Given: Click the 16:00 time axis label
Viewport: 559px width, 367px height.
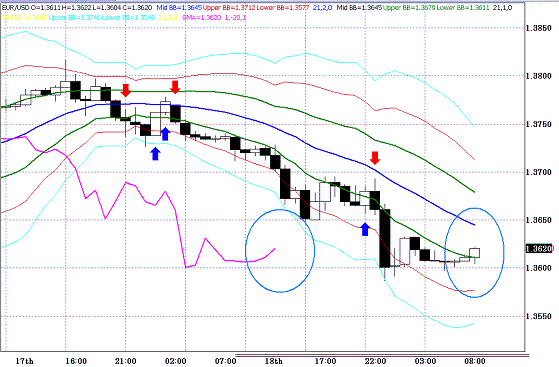Looking at the screenshot, I should [76, 361].
